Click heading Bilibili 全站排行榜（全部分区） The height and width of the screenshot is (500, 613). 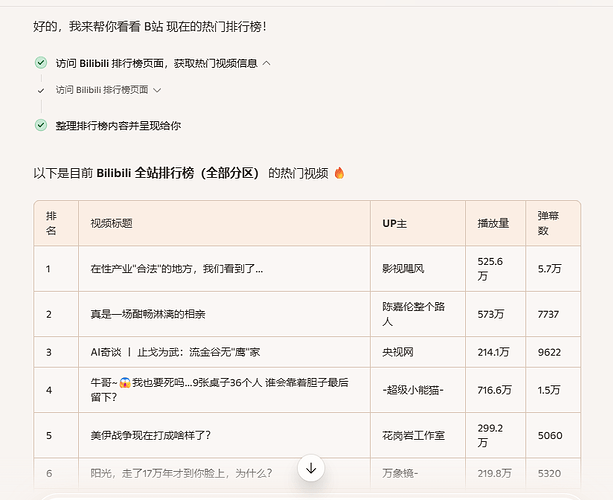tap(178, 173)
